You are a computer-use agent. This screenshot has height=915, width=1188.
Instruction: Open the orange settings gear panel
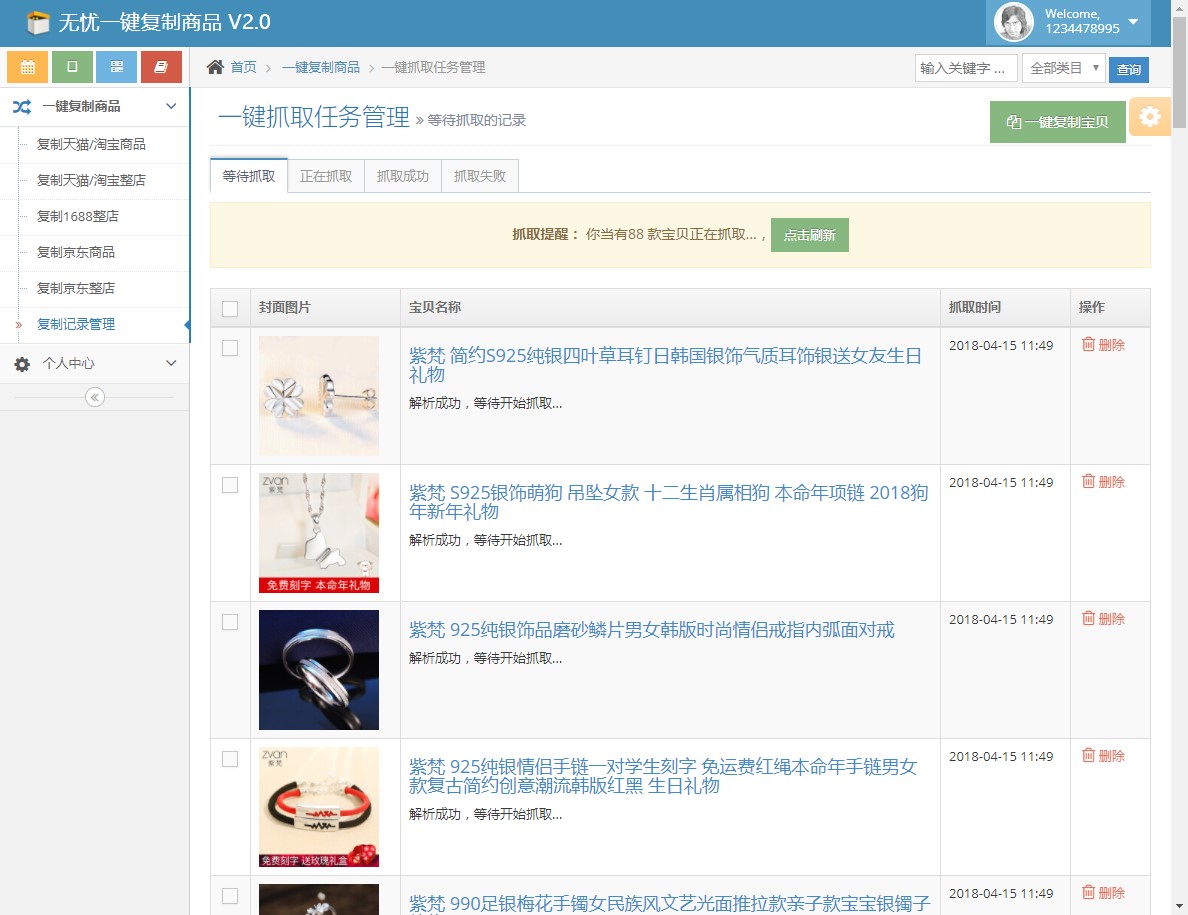pos(1149,117)
